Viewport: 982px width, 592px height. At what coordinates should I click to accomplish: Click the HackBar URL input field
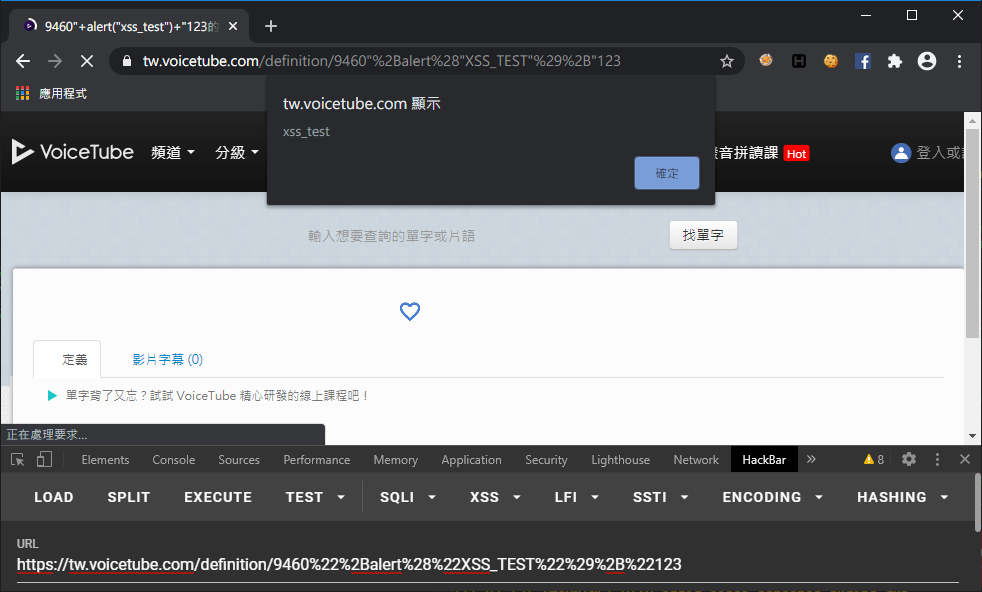[487, 564]
